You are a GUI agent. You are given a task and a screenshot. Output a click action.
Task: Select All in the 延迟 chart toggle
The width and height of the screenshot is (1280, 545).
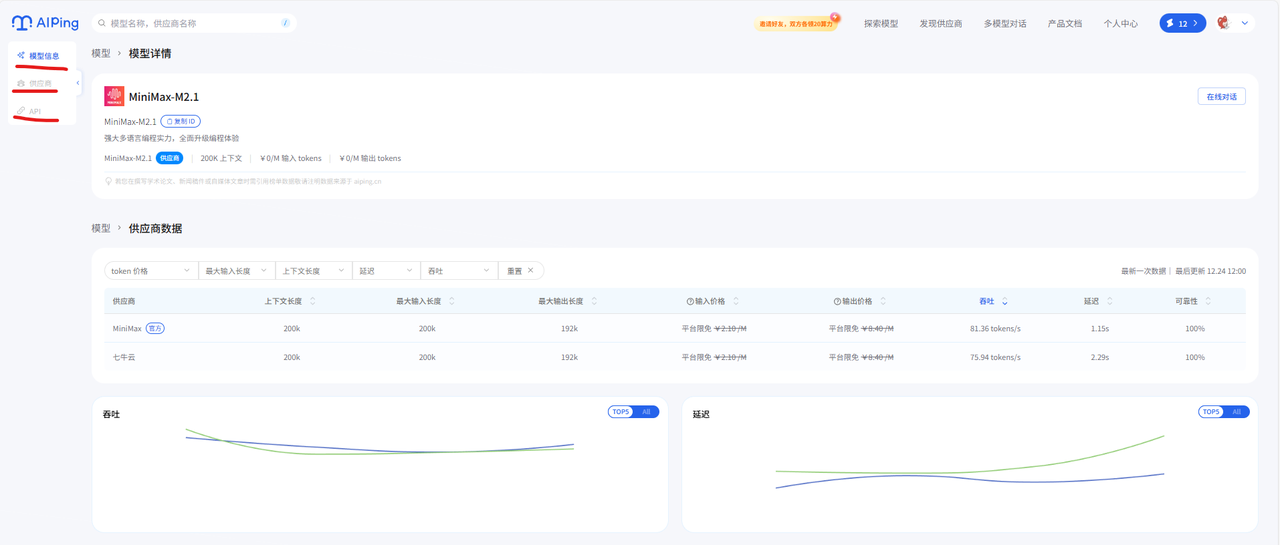(x=1237, y=412)
